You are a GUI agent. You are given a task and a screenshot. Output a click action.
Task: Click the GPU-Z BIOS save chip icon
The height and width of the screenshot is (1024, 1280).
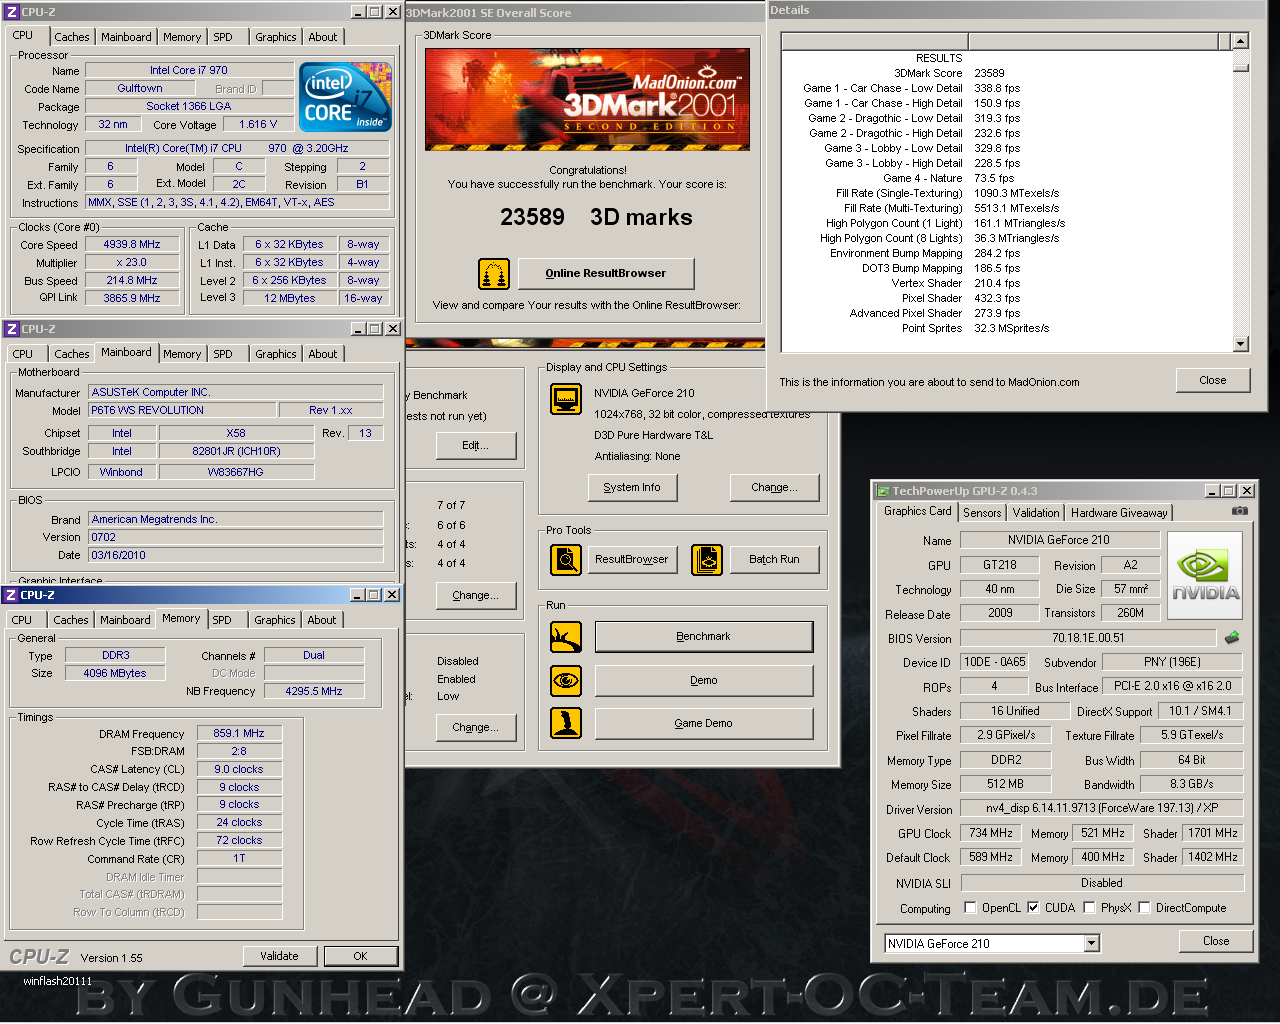point(1232,637)
